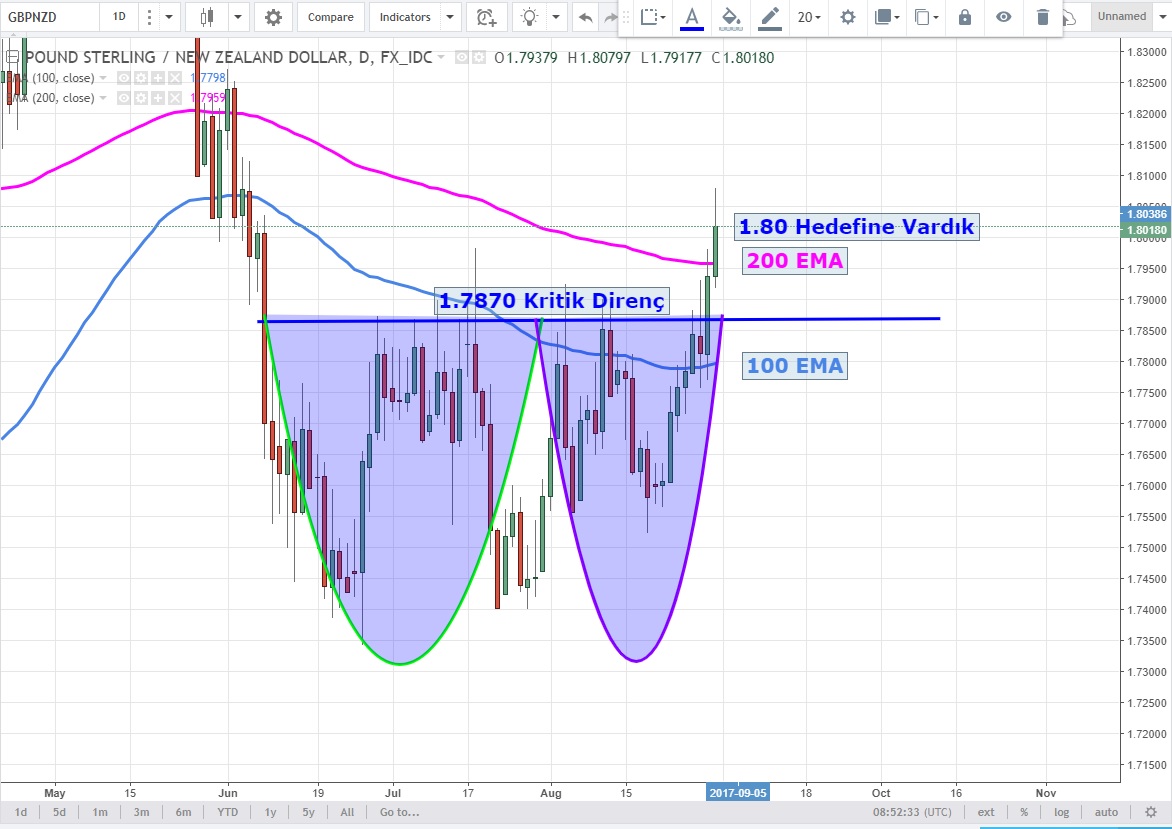Viewport: 1172px width, 829px height.
Task: Click the candlestick chart style icon
Action: (207, 17)
